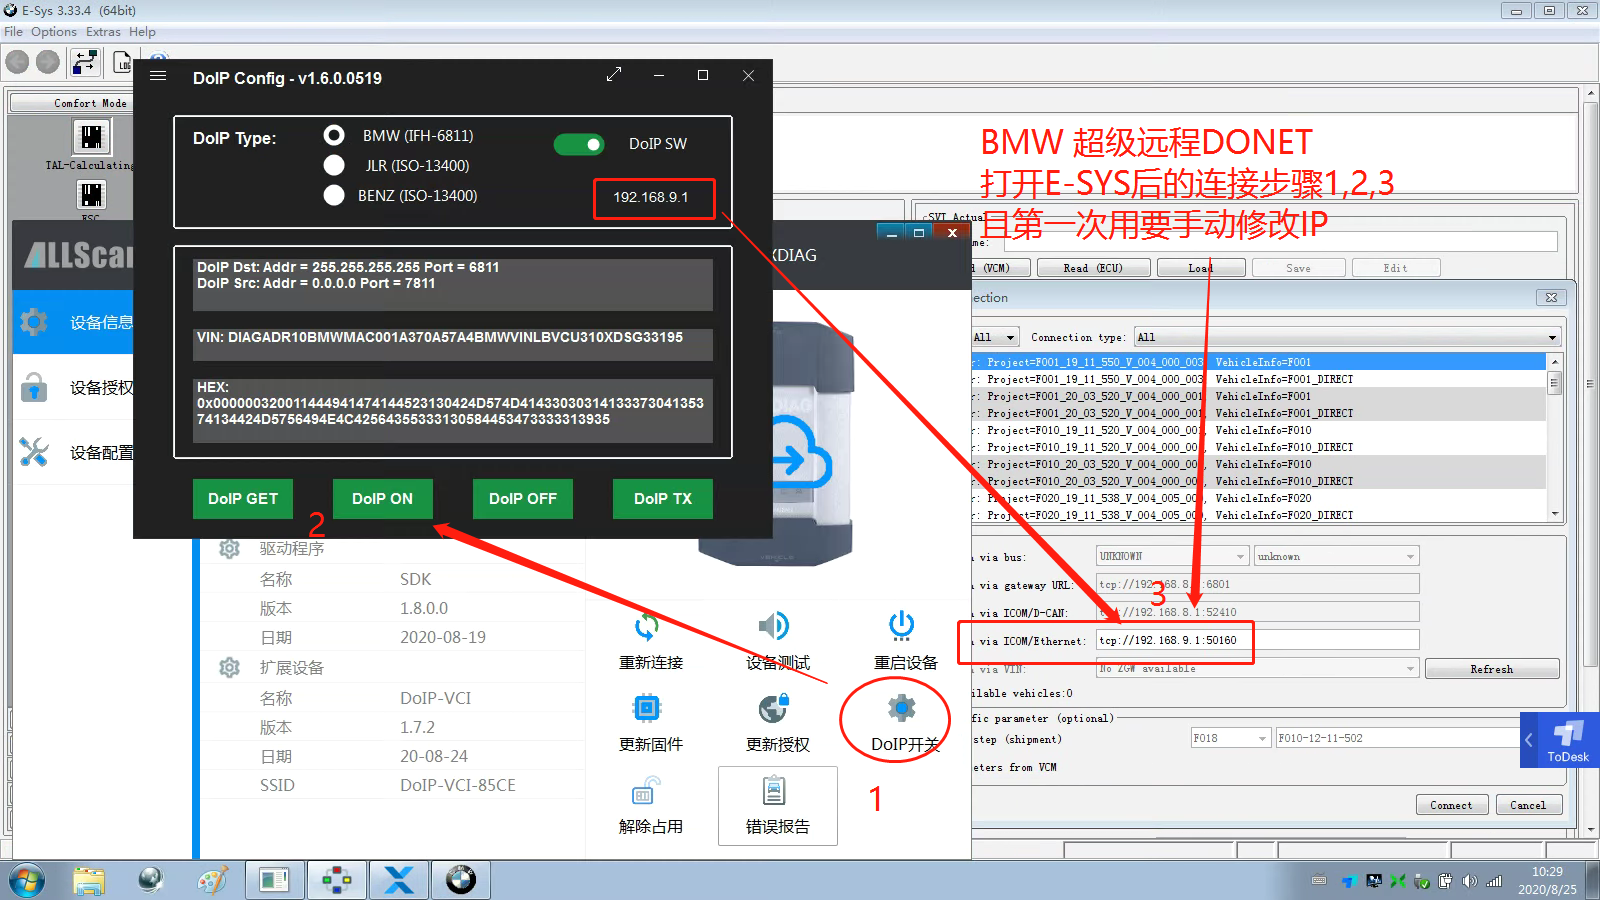Image resolution: width=1600 pixels, height=900 pixels.
Task: Select BENZ (ISO-13400) DoIP type
Action: point(334,195)
